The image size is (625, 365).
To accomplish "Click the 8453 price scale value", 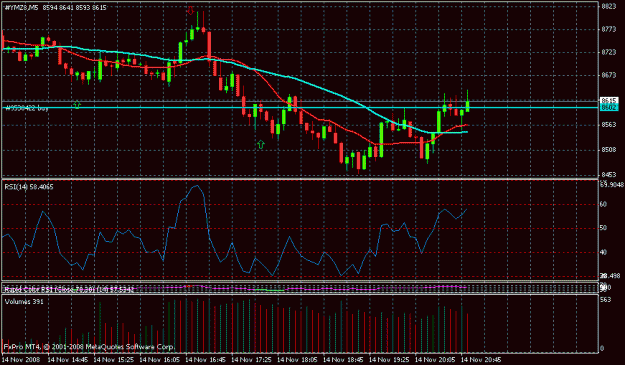I will 609,175.
